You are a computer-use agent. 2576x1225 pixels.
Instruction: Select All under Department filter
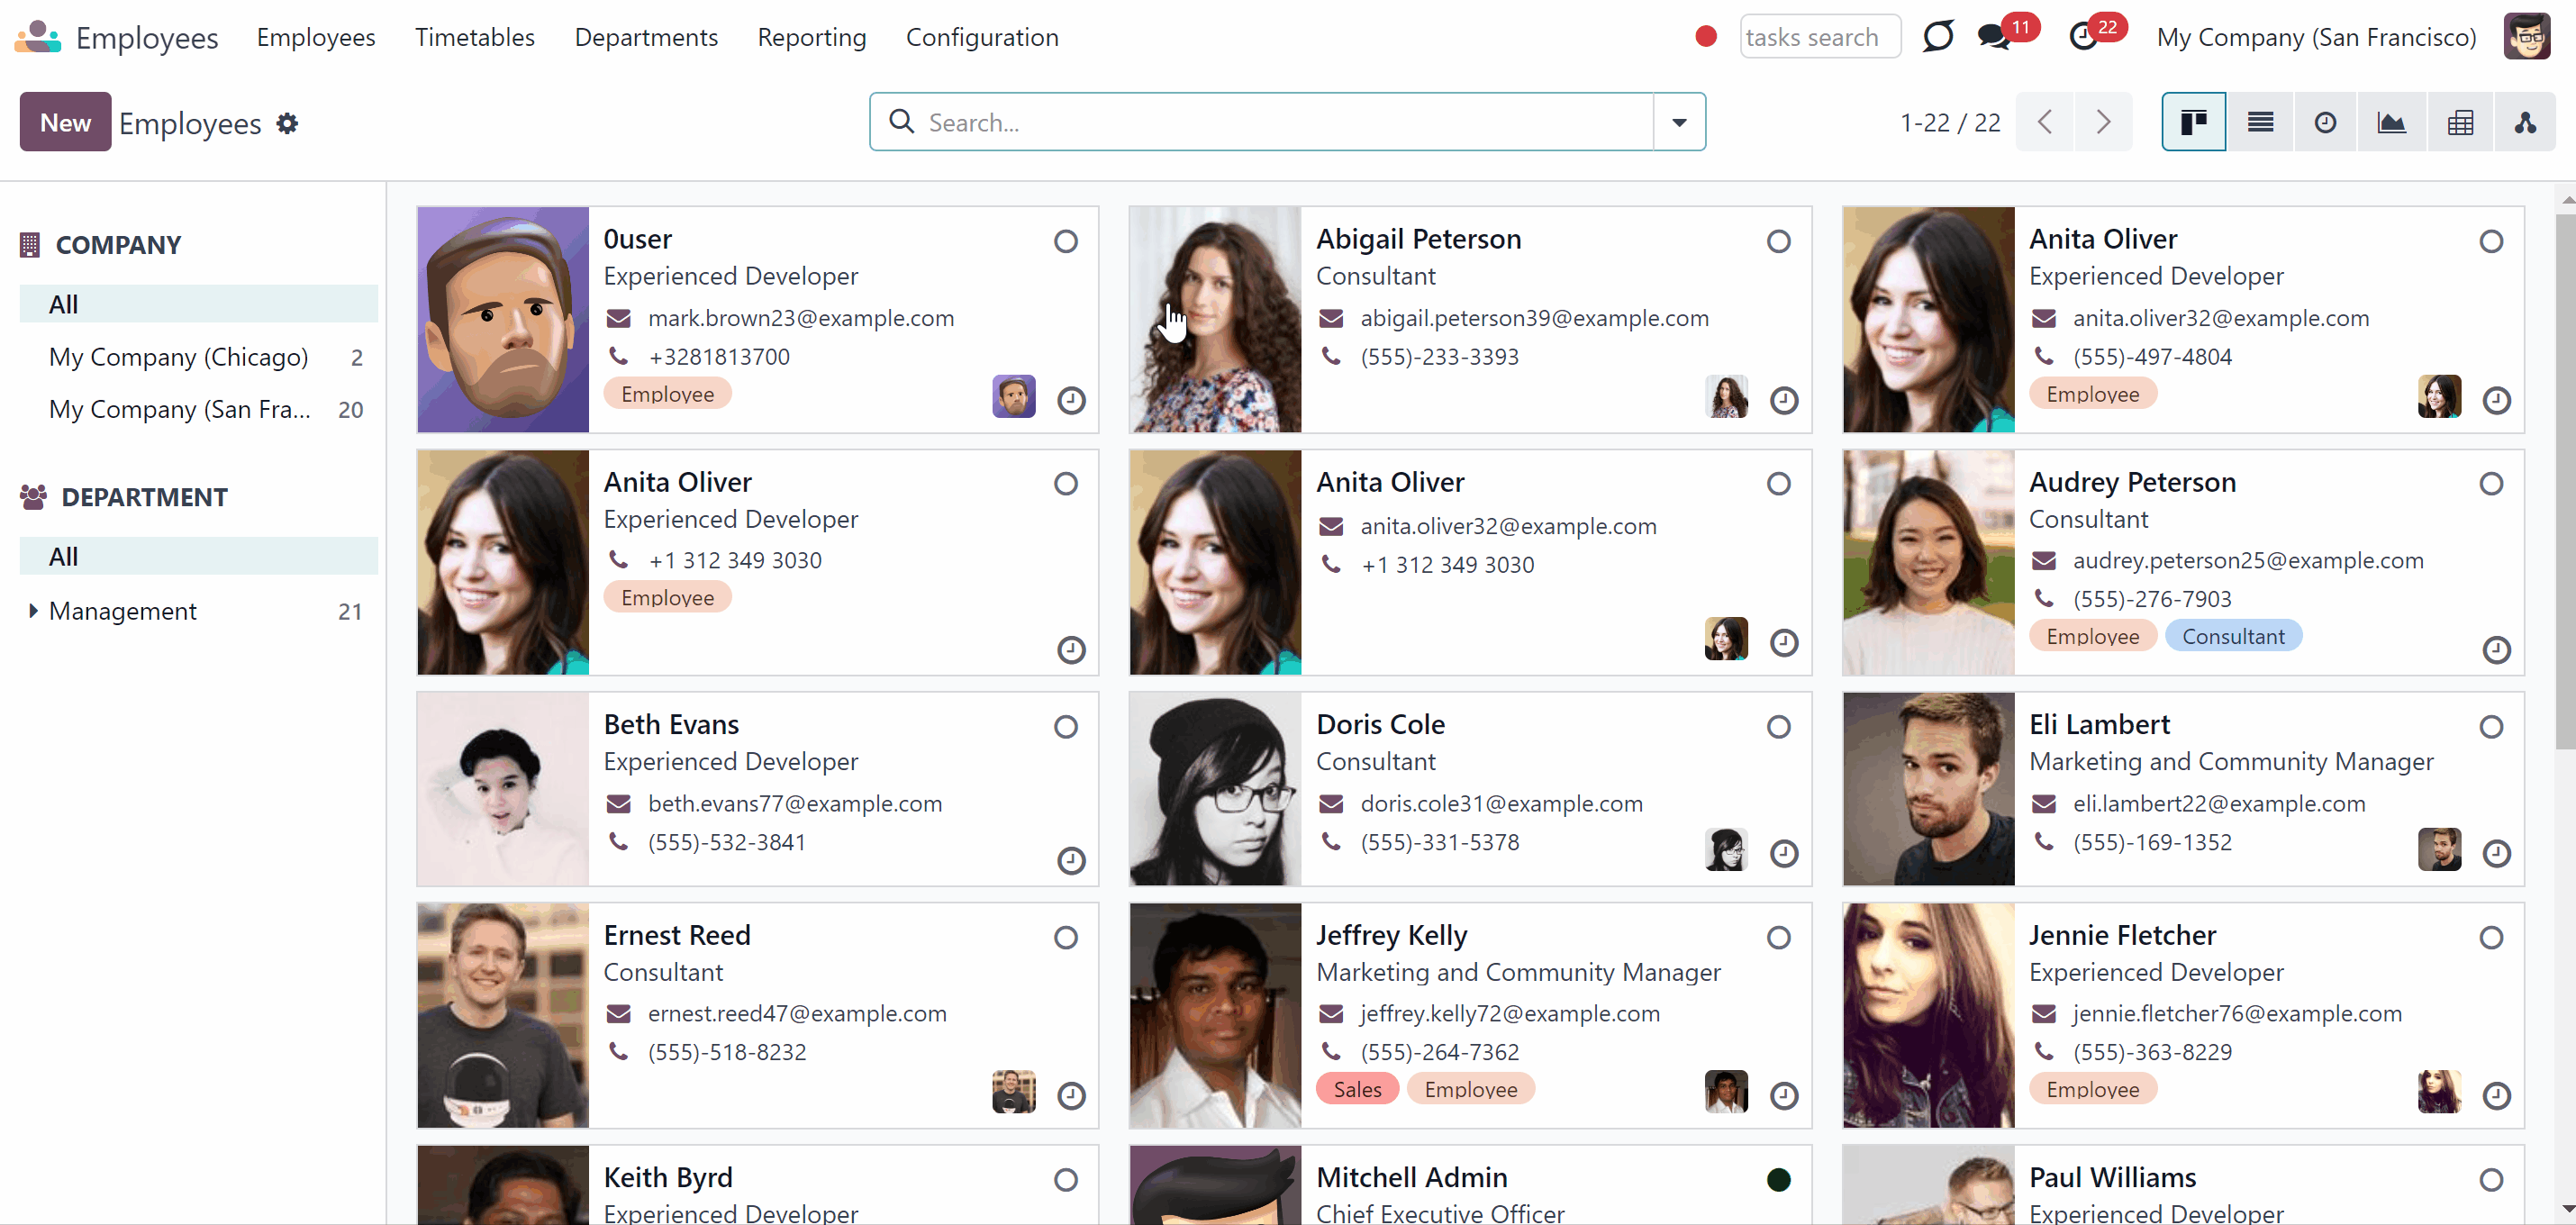(x=199, y=556)
